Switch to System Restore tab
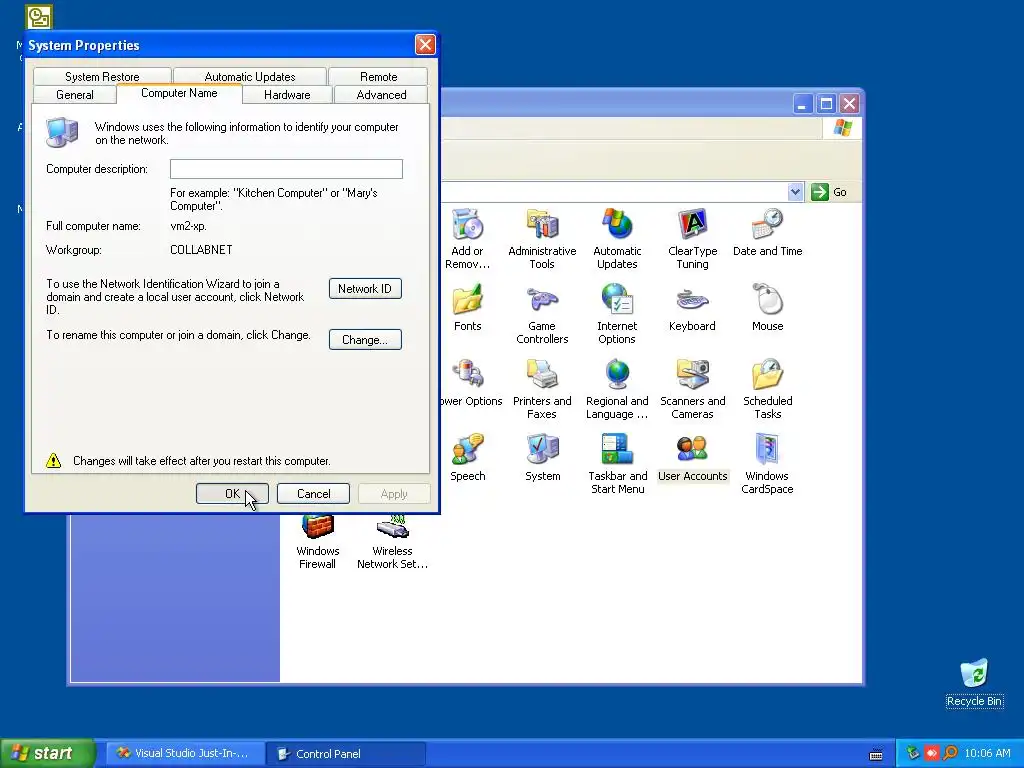This screenshot has height=768, width=1024. [102, 76]
